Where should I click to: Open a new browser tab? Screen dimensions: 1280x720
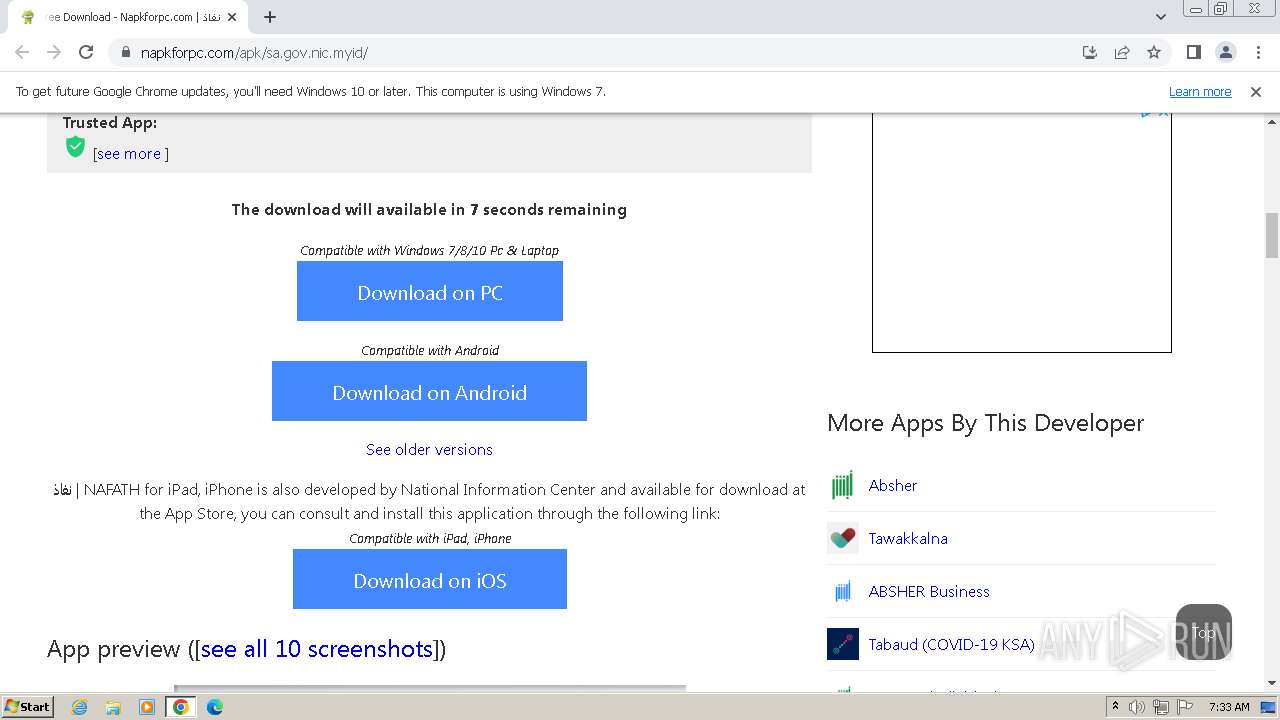(x=270, y=17)
